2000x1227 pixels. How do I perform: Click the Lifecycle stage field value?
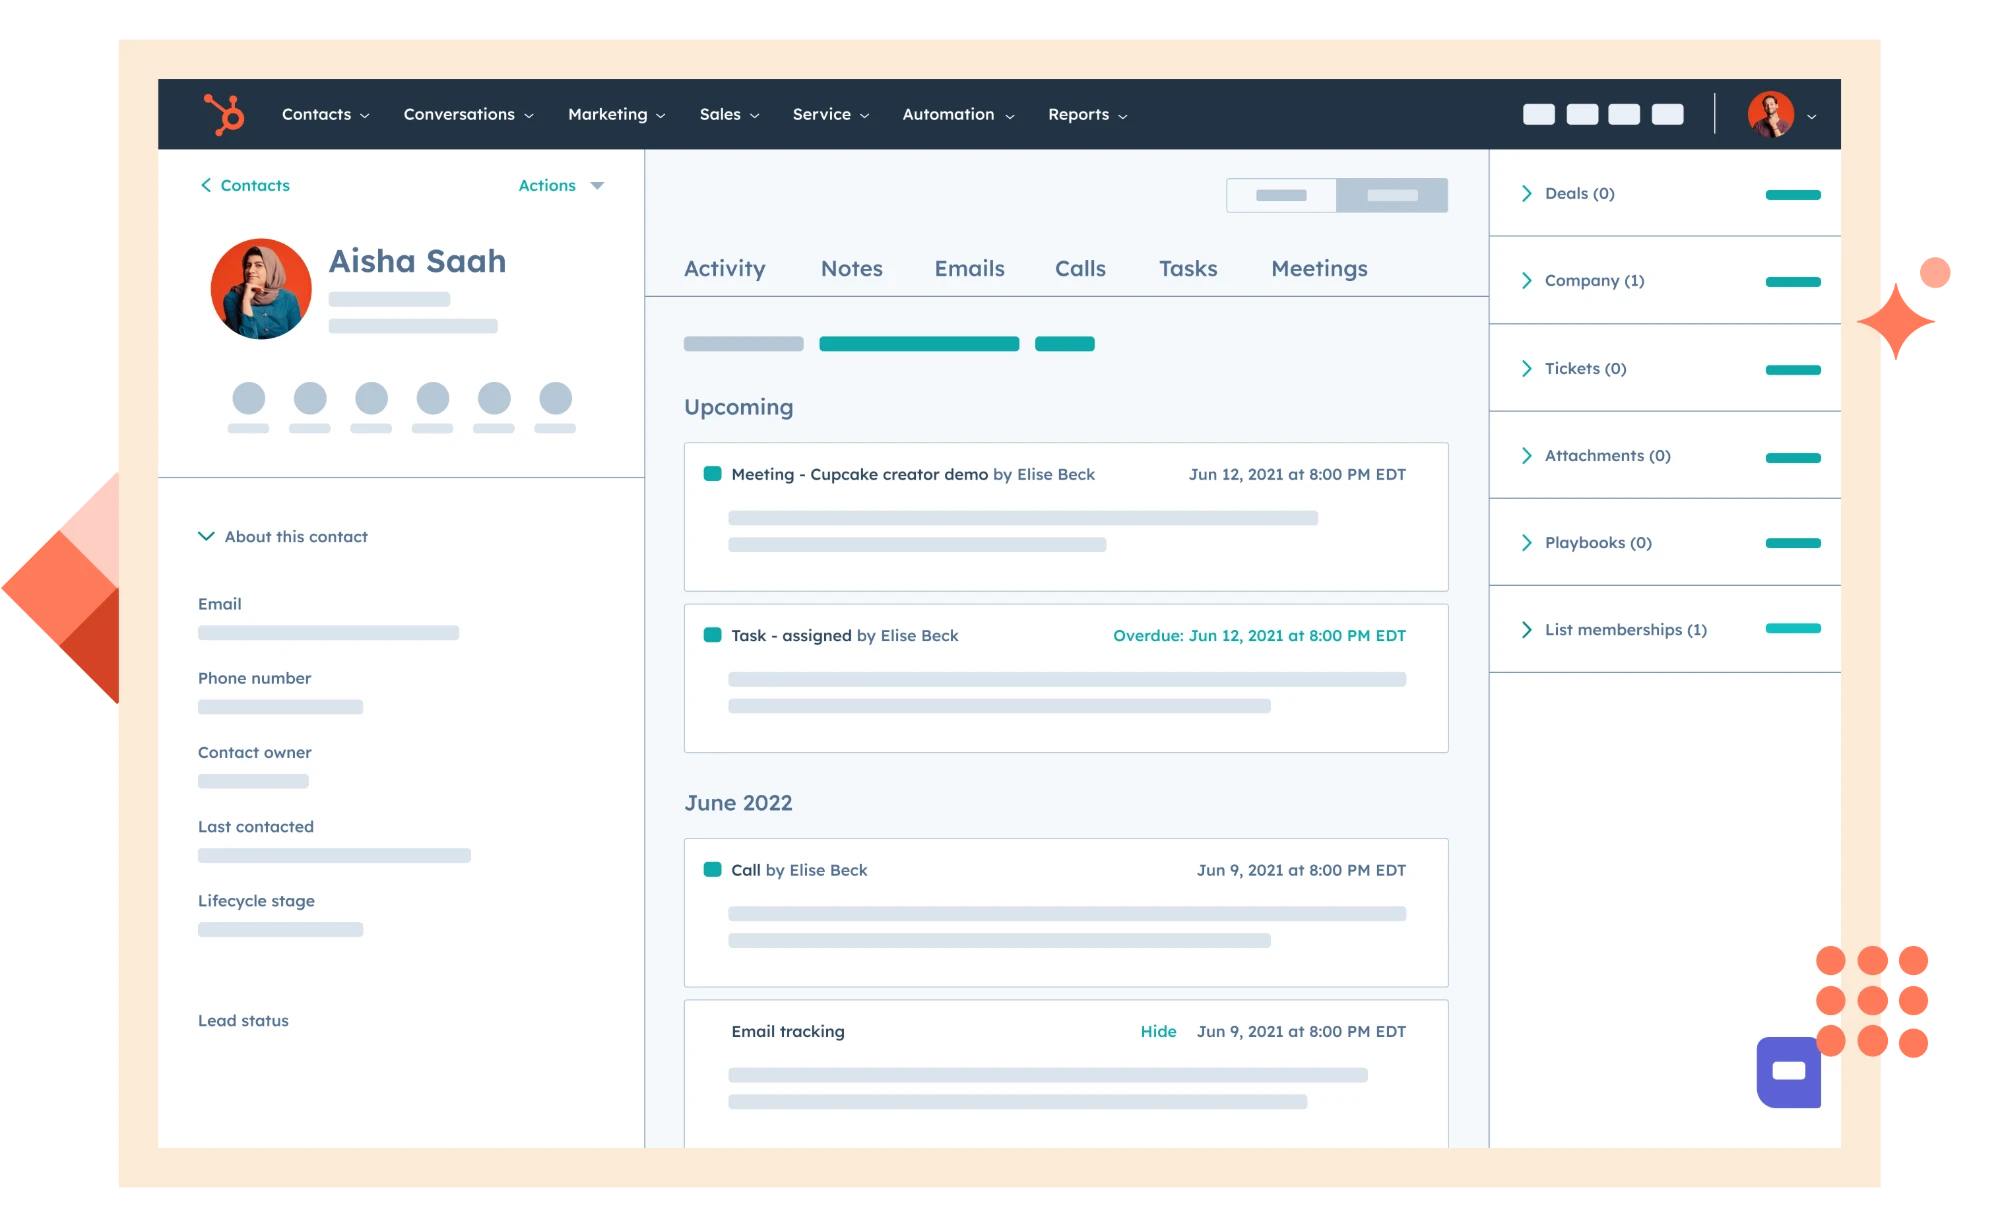point(280,929)
